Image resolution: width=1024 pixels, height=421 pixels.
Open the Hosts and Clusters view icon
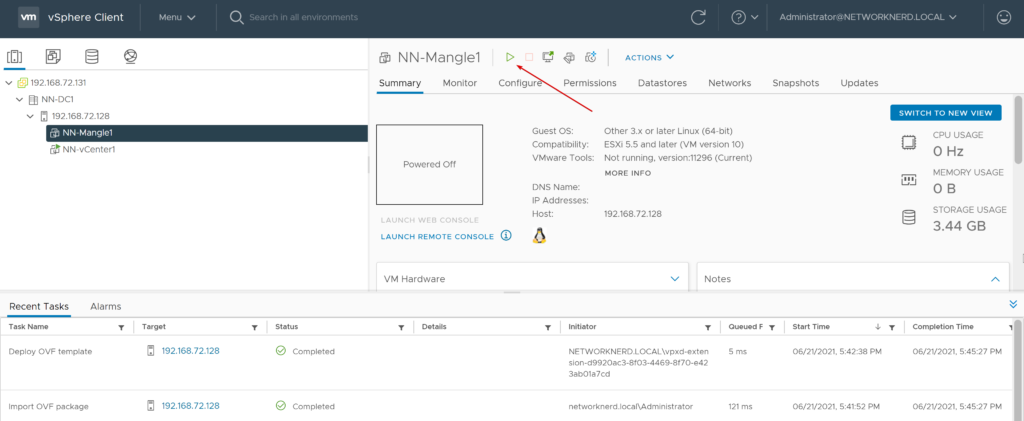pos(14,57)
